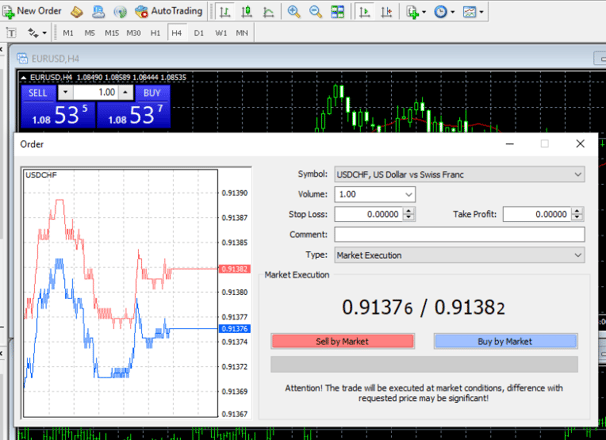This screenshot has height=440, width=606.
Task: Zoom out the chart with magnifier minus
Action: pyautogui.click(x=315, y=12)
